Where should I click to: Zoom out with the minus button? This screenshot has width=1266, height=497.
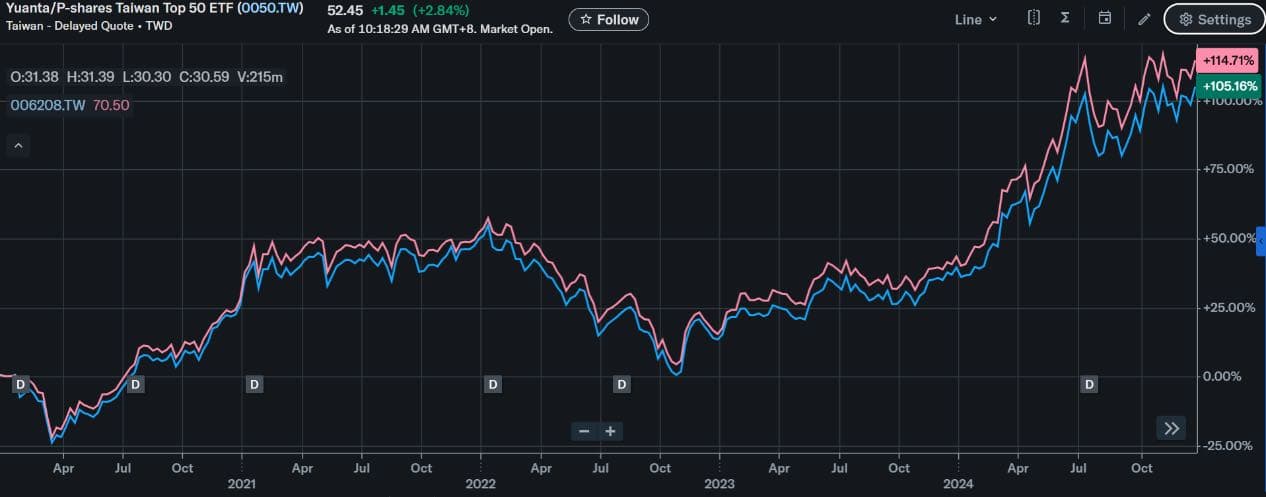(584, 431)
